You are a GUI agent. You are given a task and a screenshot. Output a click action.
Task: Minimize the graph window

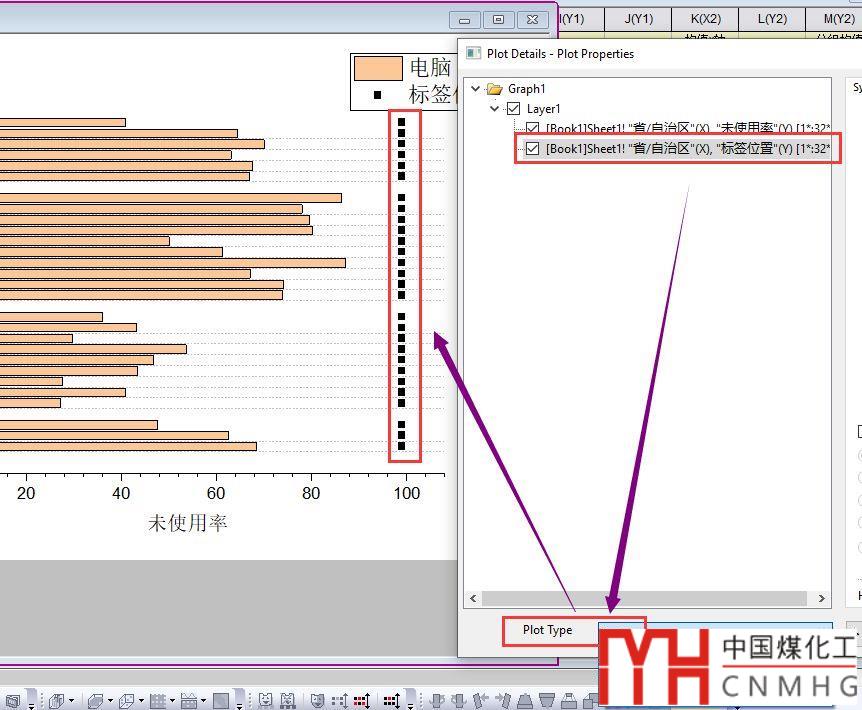pos(464,19)
